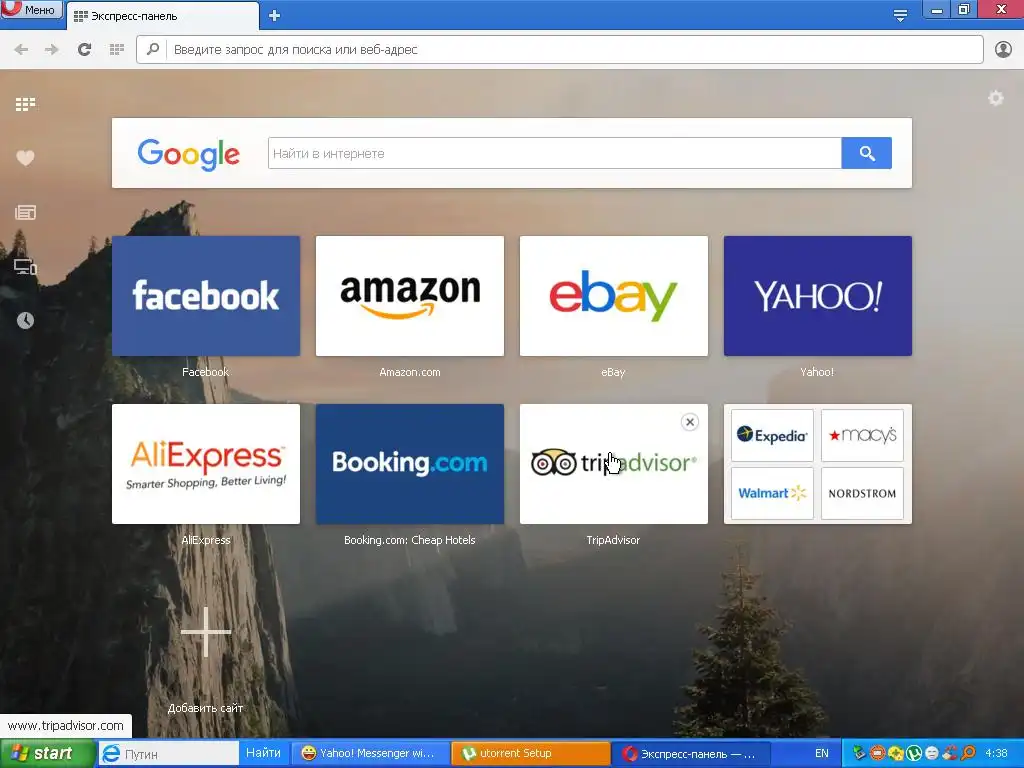Open Walmart in the folder tile

[x=772, y=493]
